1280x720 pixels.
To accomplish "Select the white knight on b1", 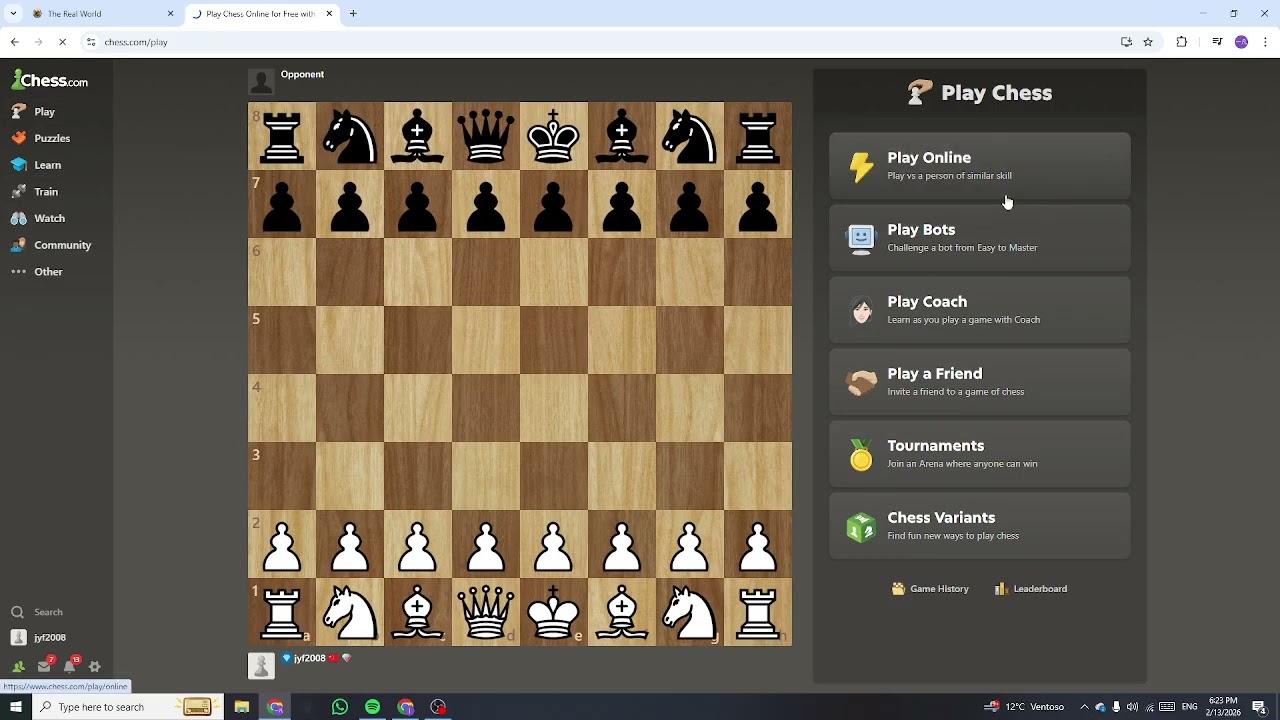I will (x=350, y=612).
